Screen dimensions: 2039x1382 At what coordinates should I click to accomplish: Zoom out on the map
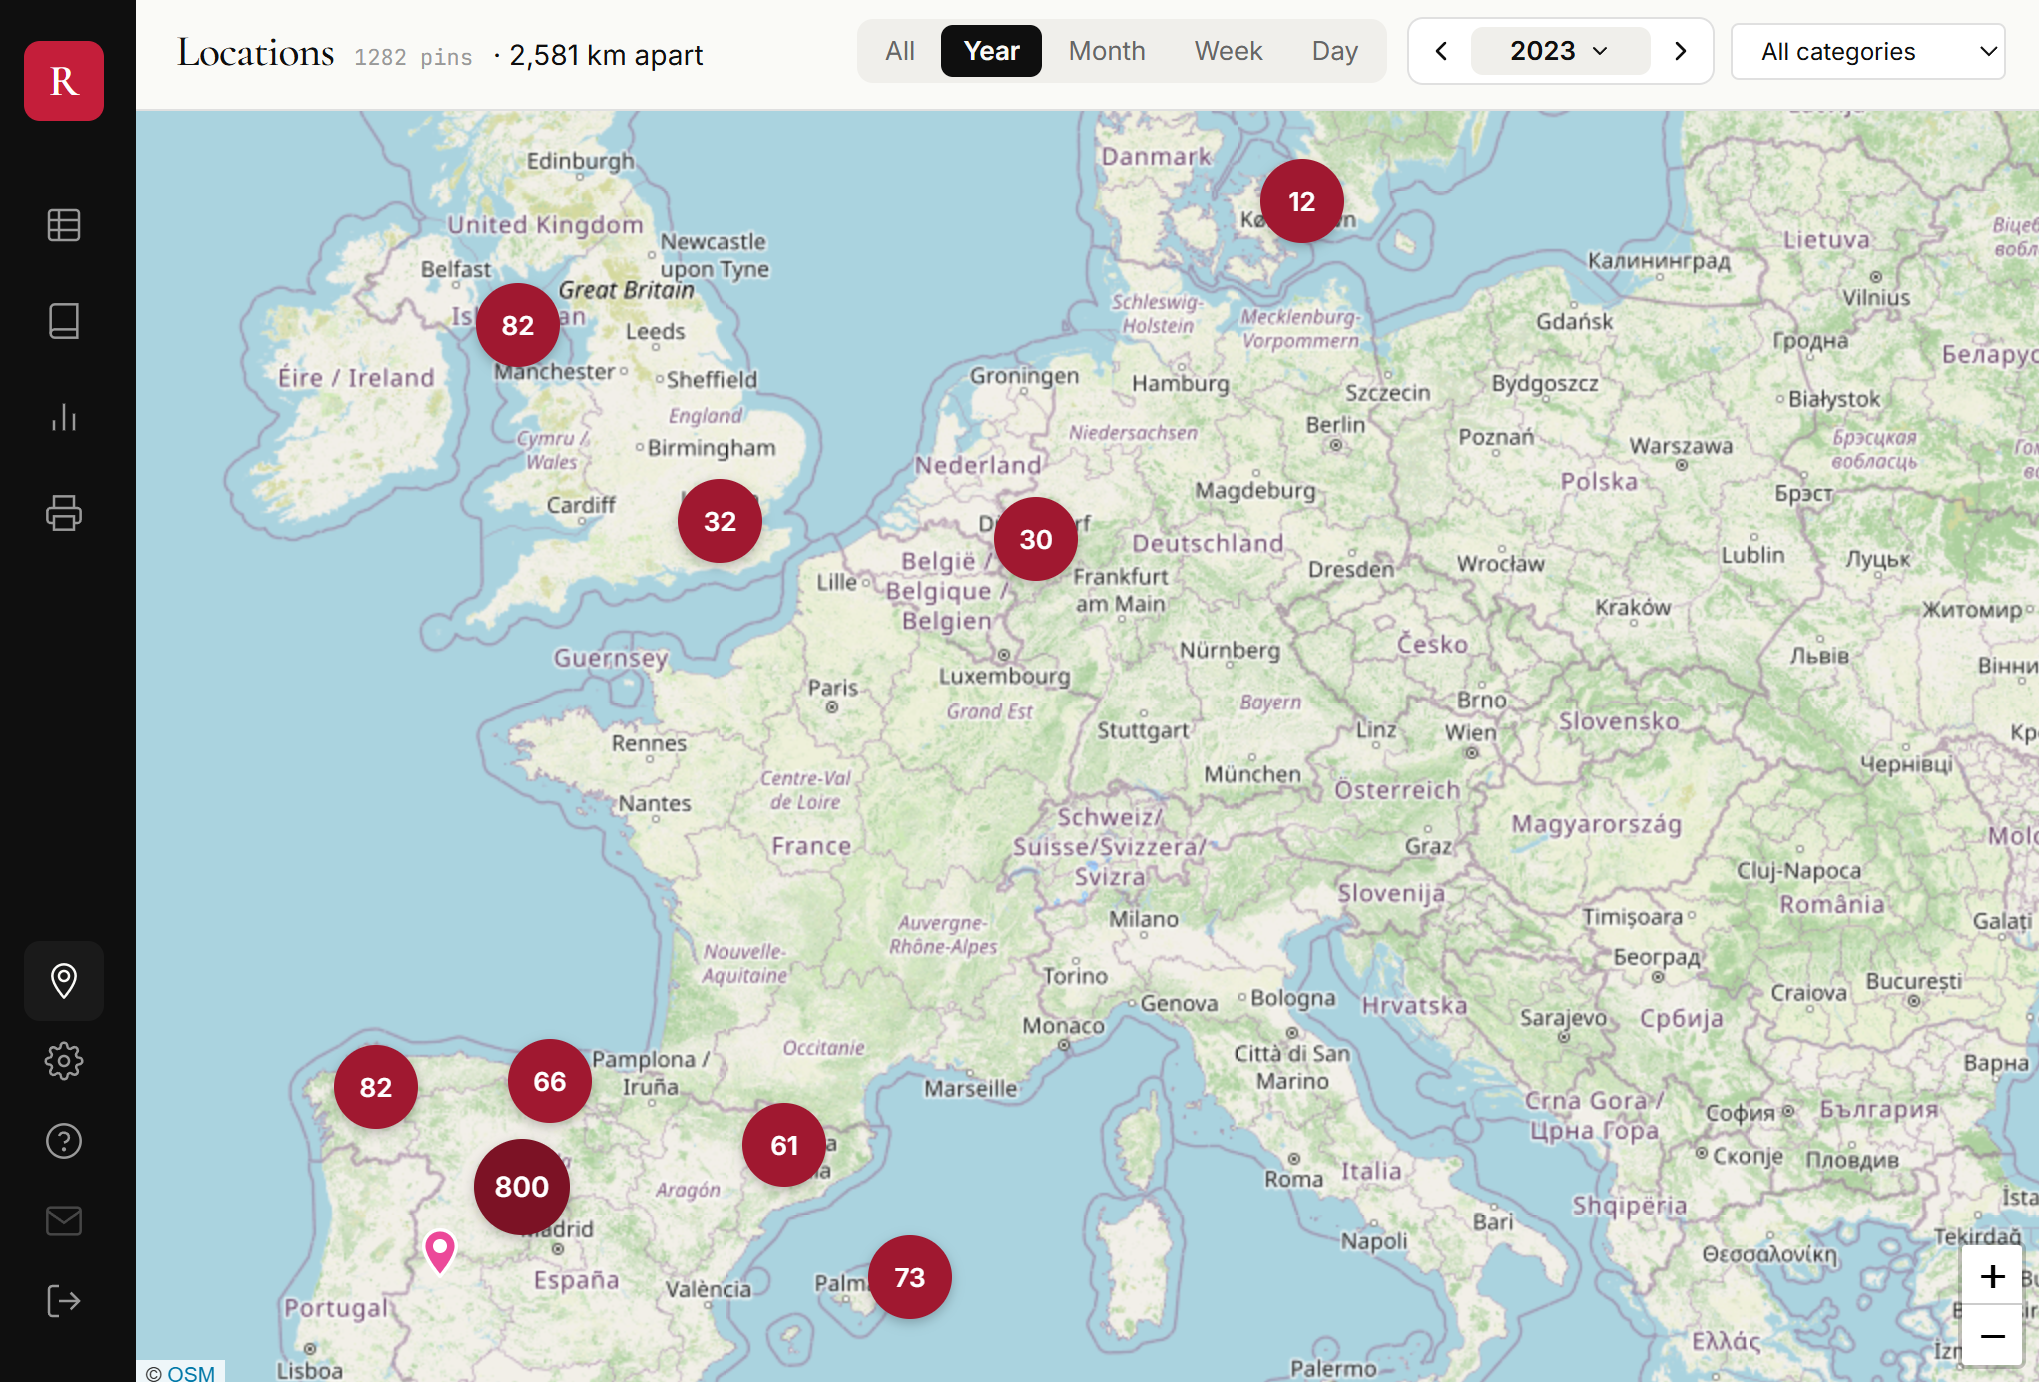pyautogui.click(x=1992, y=1336)
